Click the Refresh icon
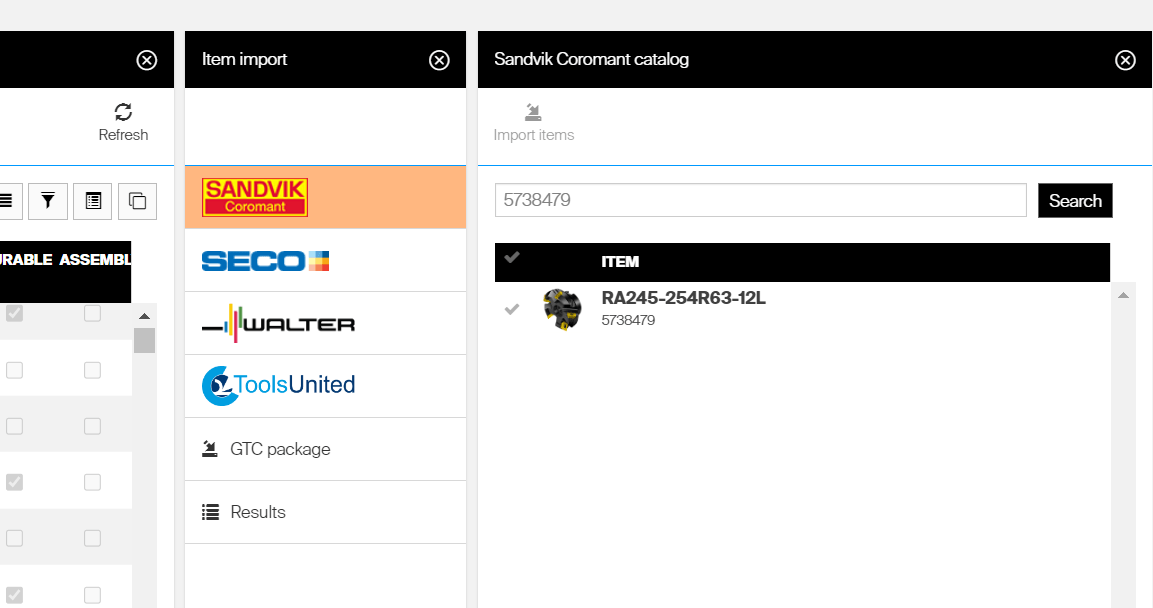The image size is (1153, 608). click(123, 111)
